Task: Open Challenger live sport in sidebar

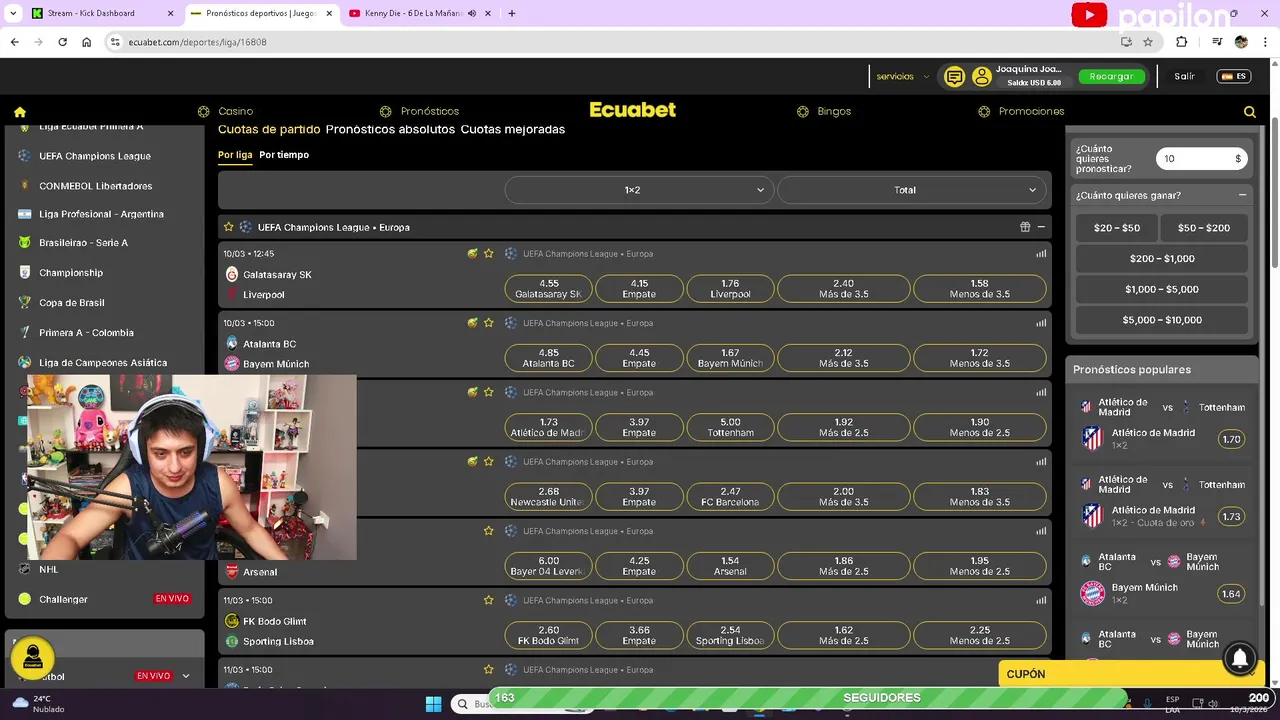Action: (63, 599)
